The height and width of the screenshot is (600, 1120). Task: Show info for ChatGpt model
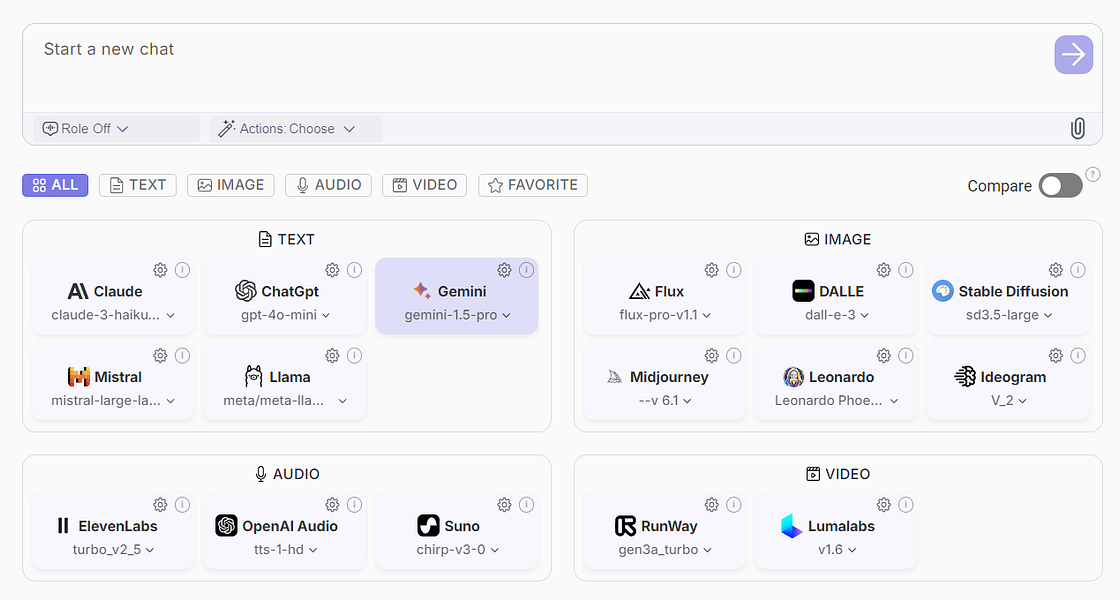coord(354,270)
